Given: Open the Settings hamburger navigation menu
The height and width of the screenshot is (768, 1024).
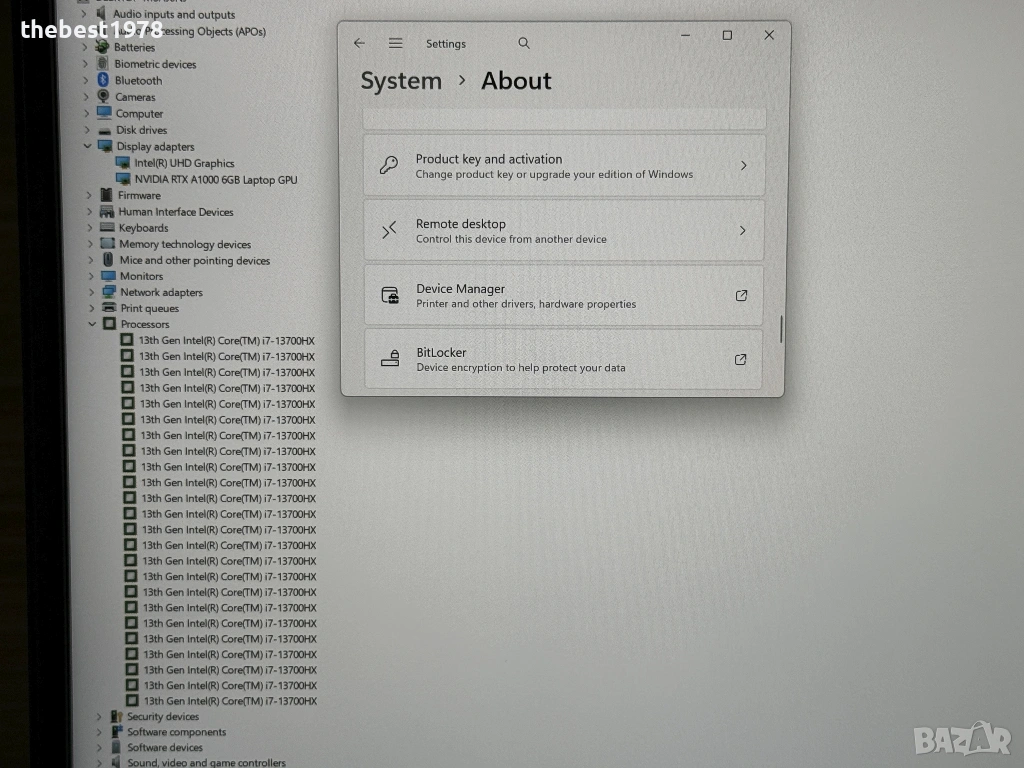Looking at the screenshot, I should point(396,43).
